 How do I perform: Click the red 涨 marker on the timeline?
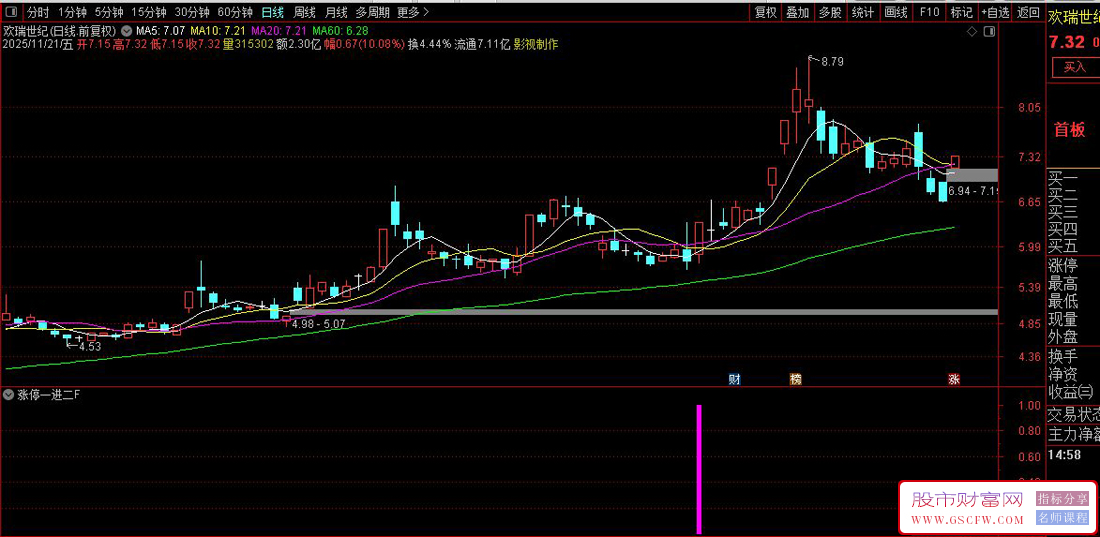point(954,379)
